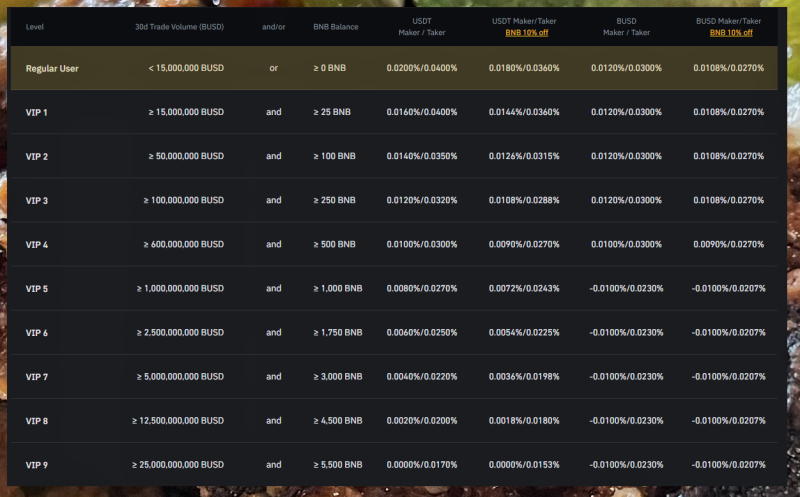Image resolution: width=800 pixels, height=497 pixels.
Task: Click '≥ 15,000,000 BUSD' volume cell
Action: pyautogui.click(x=186, y=112)
